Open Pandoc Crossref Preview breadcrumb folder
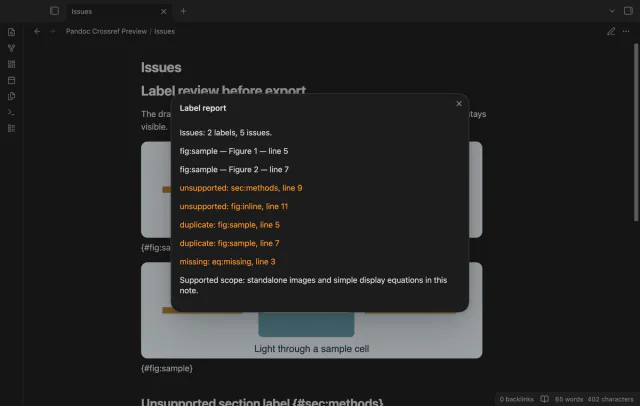Screen dimensions: 640x406 106,31
